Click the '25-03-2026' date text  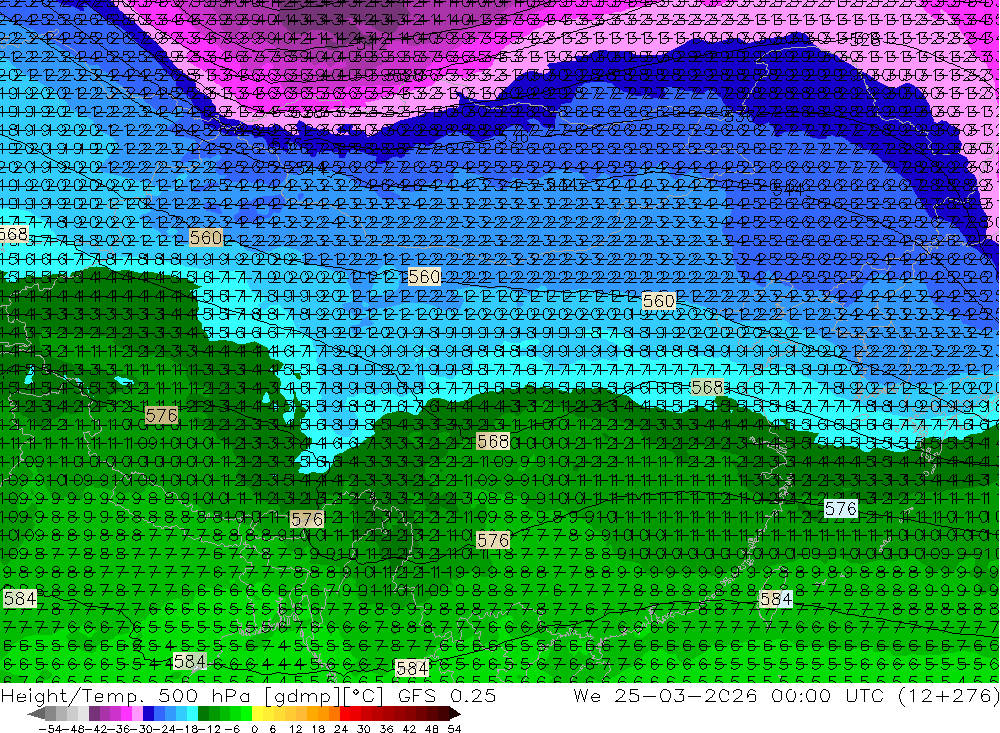(x=686, y=695)
